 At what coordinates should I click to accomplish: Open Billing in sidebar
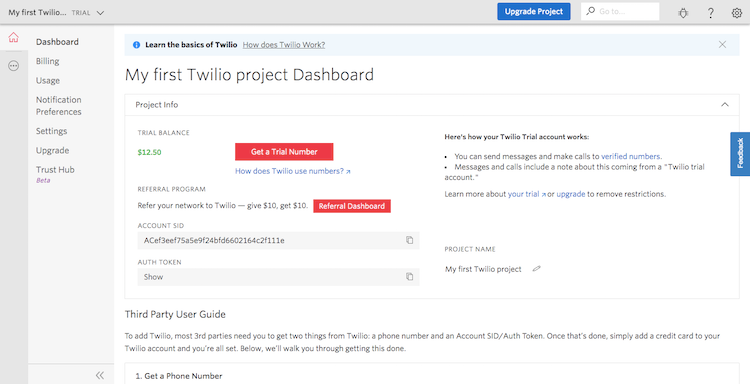coord(47,61)
